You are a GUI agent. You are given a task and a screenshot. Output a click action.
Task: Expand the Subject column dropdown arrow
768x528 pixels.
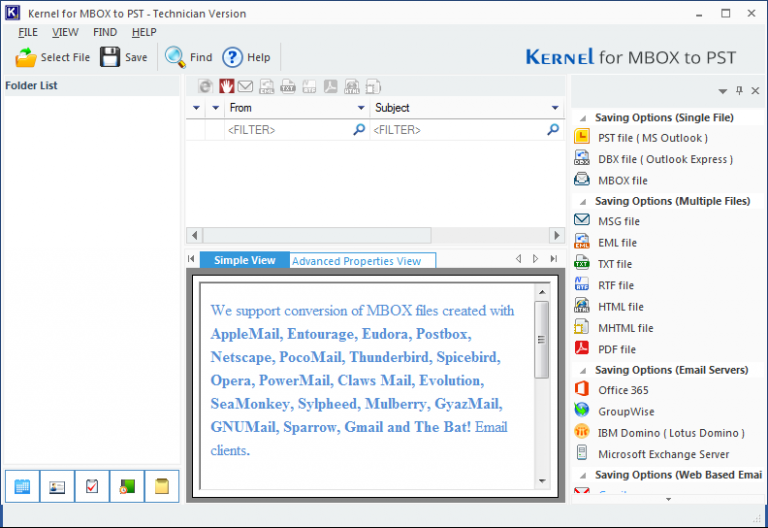555,108
